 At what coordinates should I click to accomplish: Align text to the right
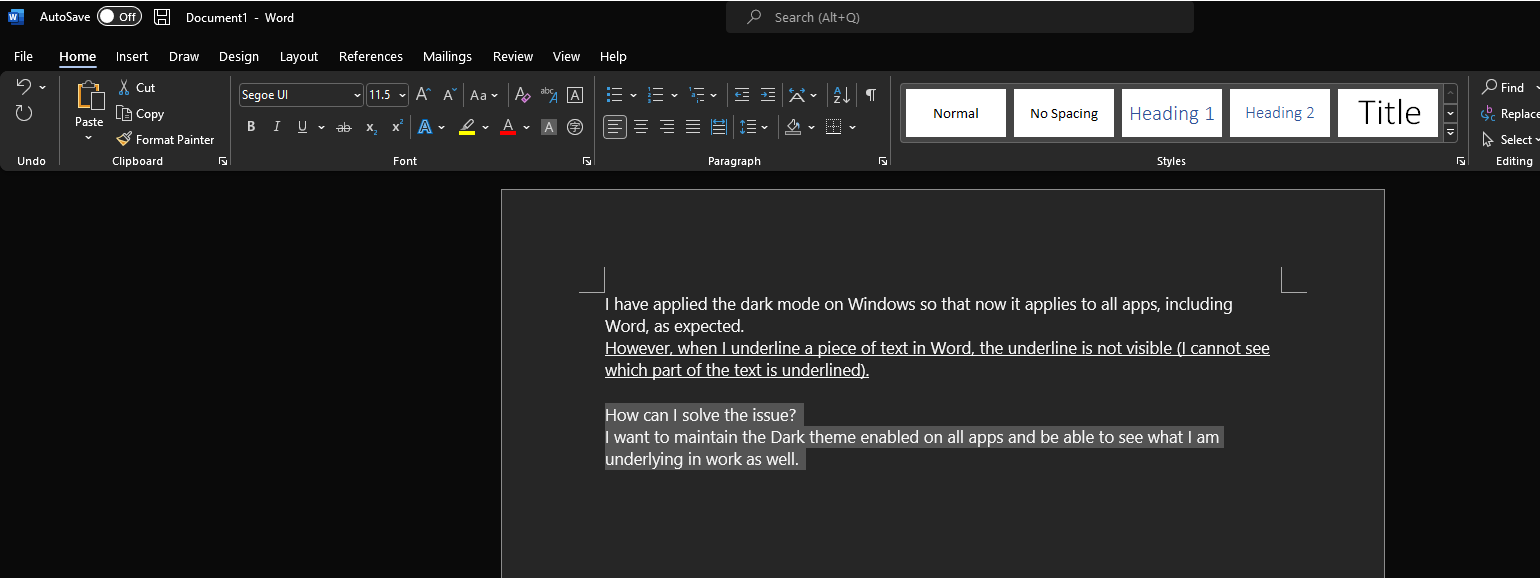[667, 127]
